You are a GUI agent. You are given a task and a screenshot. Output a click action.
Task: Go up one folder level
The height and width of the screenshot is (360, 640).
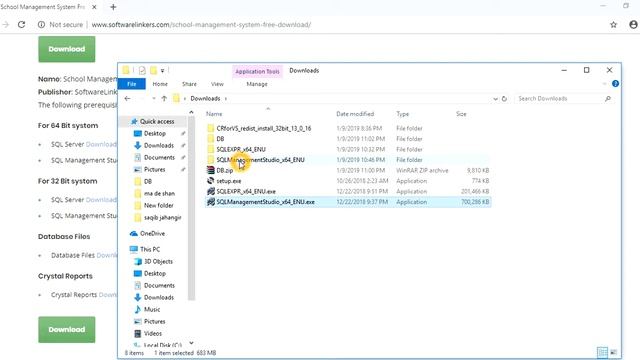click(x=164, y=98)
